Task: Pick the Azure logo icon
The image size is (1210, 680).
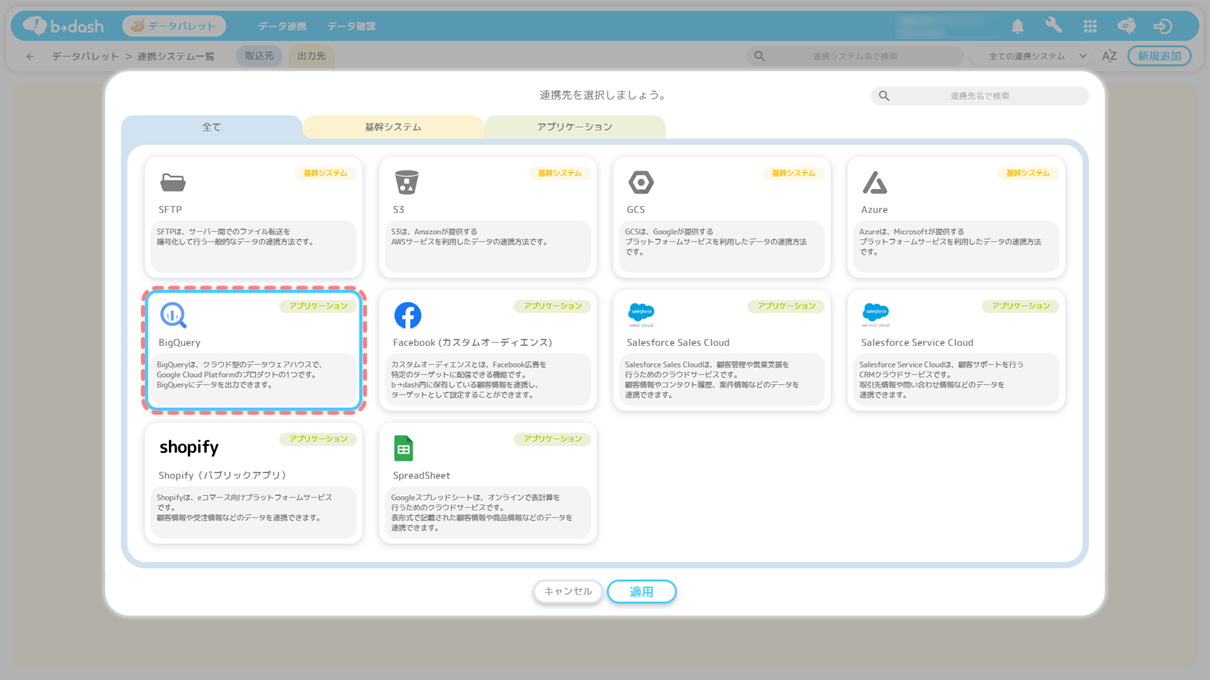Action: pos(875,182)
